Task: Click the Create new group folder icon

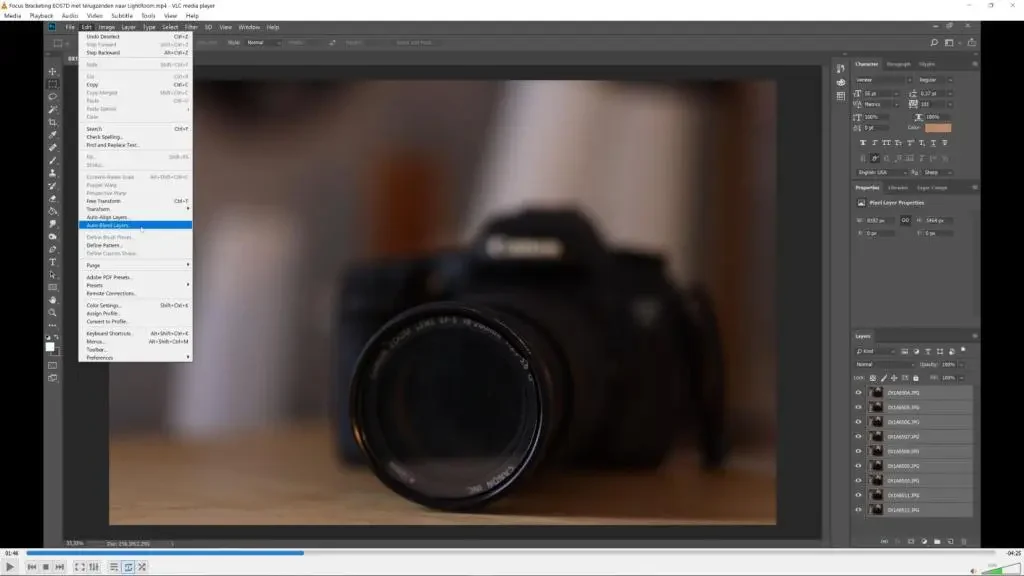Action: pyautogui.click(x=937, y=541)
